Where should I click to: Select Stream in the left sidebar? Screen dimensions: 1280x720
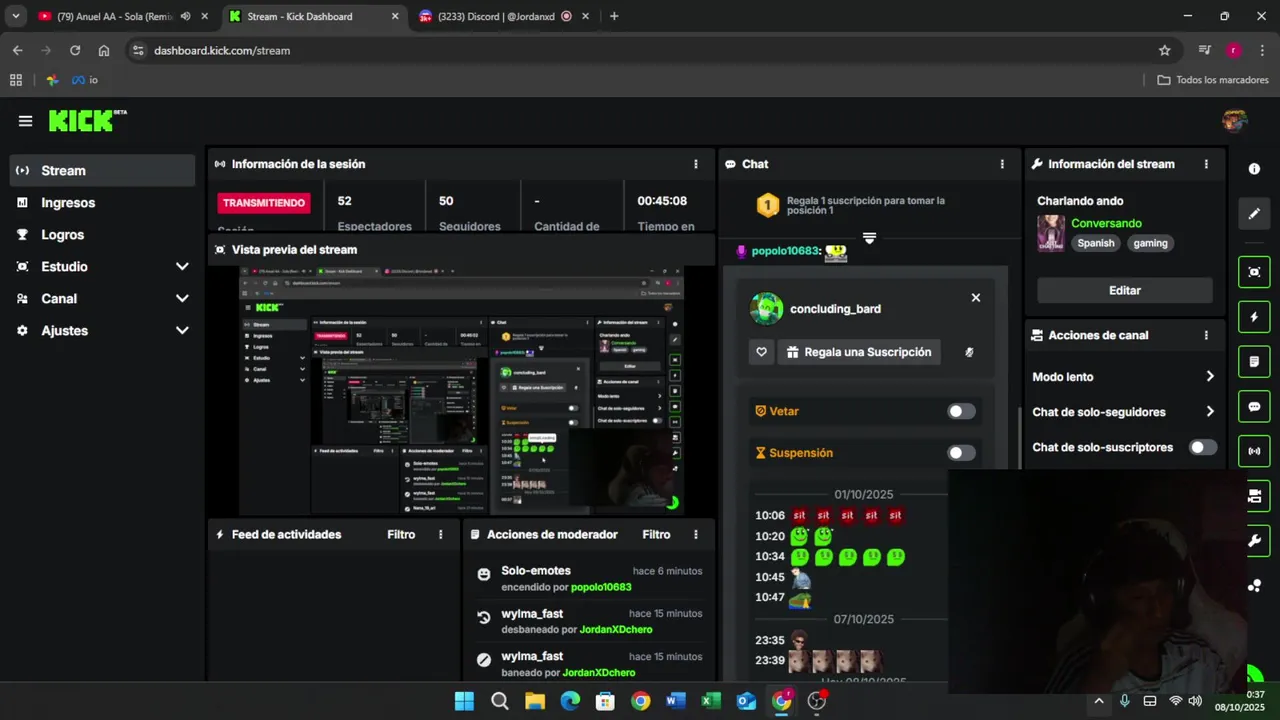click(102, 171)
